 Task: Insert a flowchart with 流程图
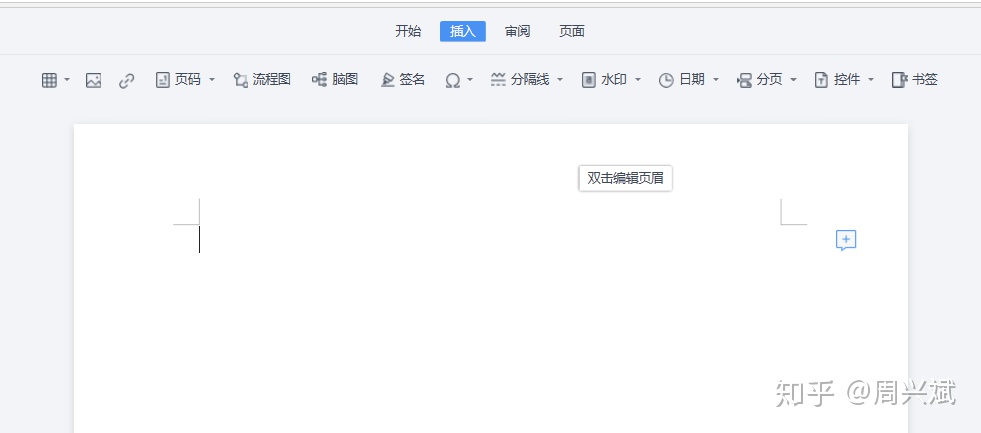(x=262, y=79)
